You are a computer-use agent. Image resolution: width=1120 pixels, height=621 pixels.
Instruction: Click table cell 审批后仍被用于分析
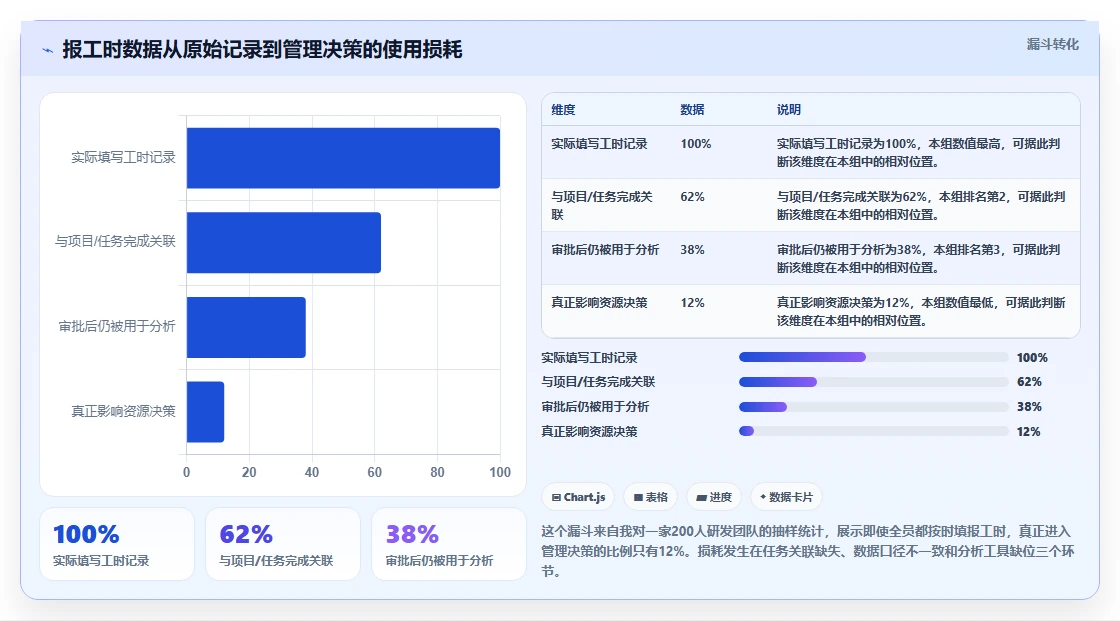(x=605, y=249)
